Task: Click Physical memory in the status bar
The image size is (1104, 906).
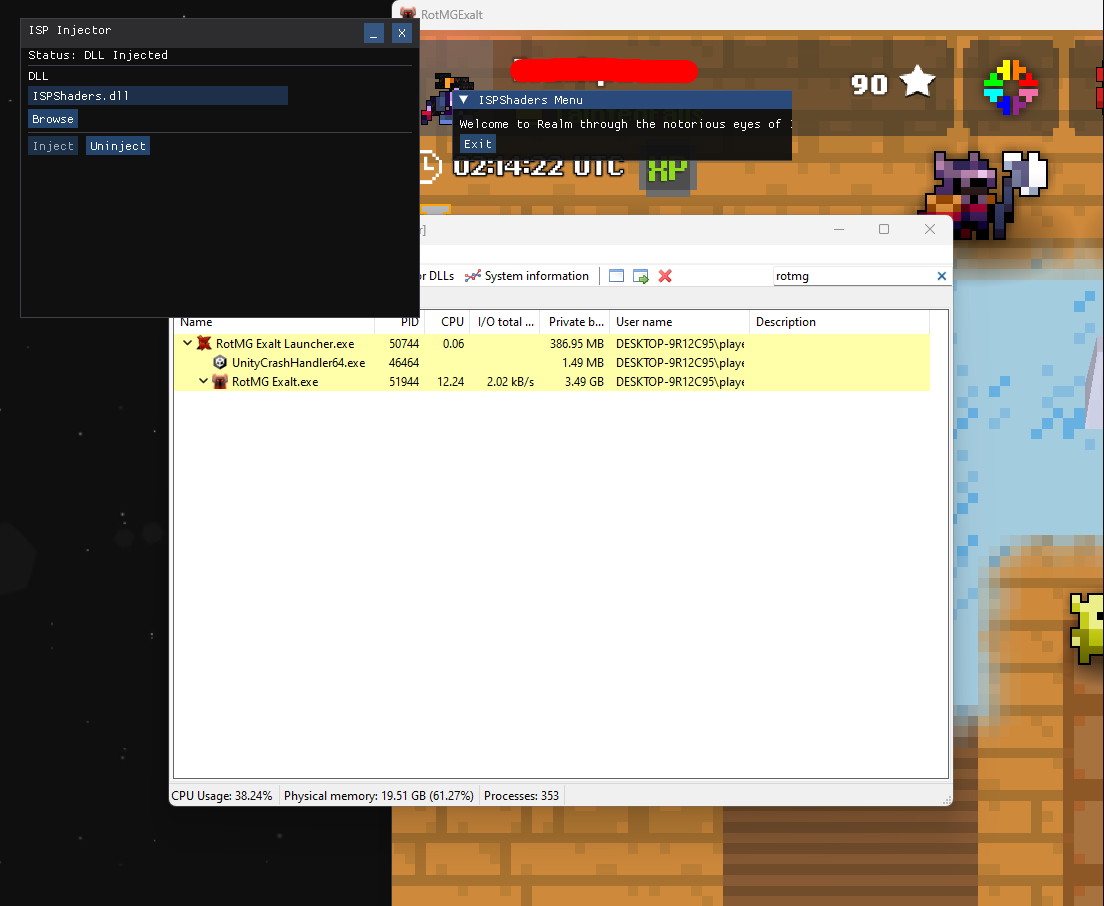Action: [x=379, y=795]
